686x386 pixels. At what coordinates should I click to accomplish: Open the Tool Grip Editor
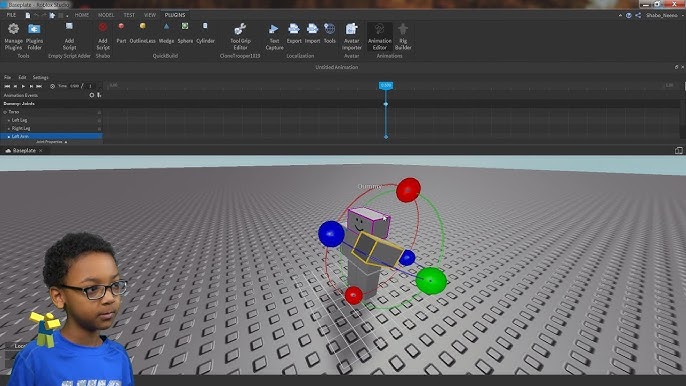point(240,37)
